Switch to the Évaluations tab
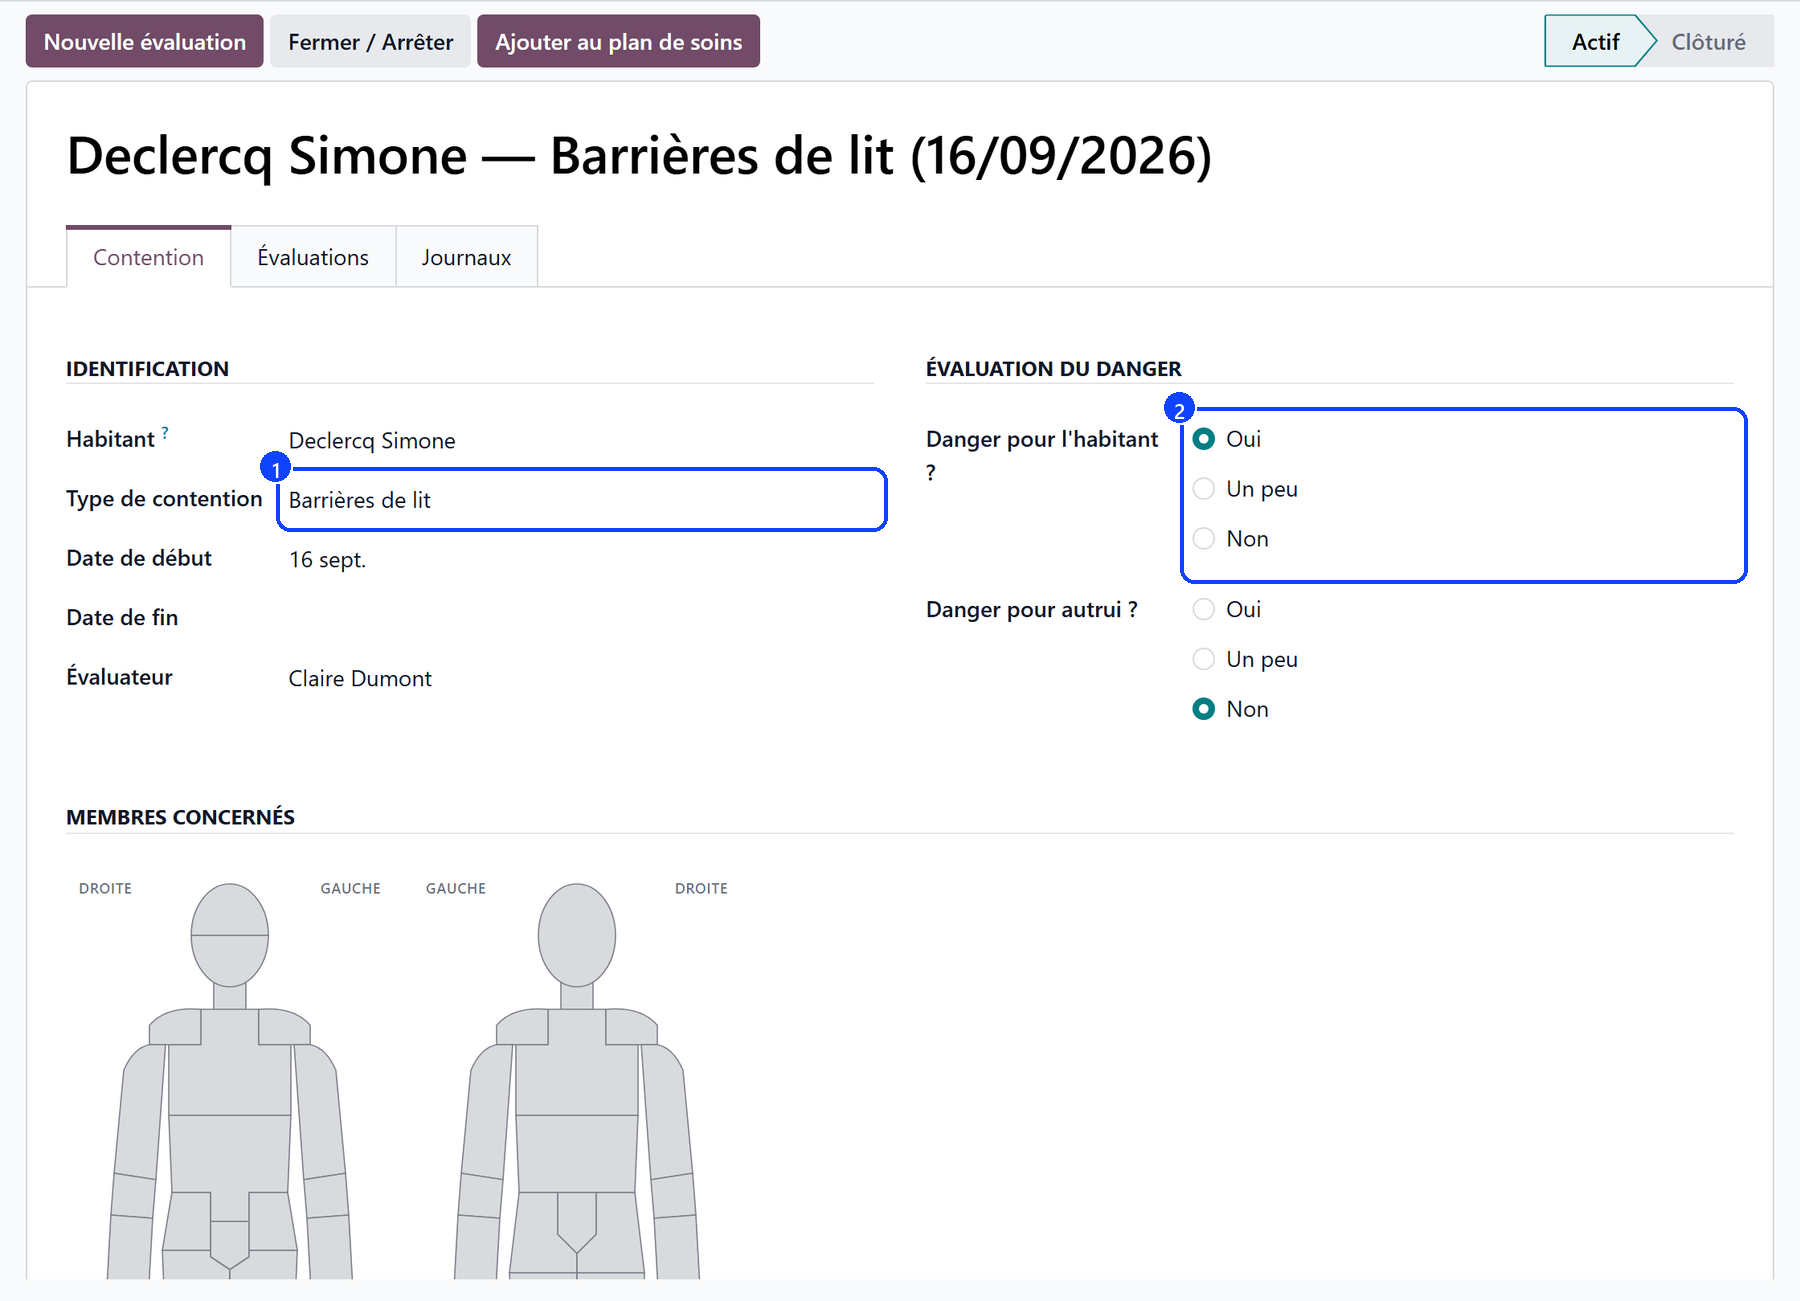This screenshot has width=1800, height=1301. pos(313,257)
